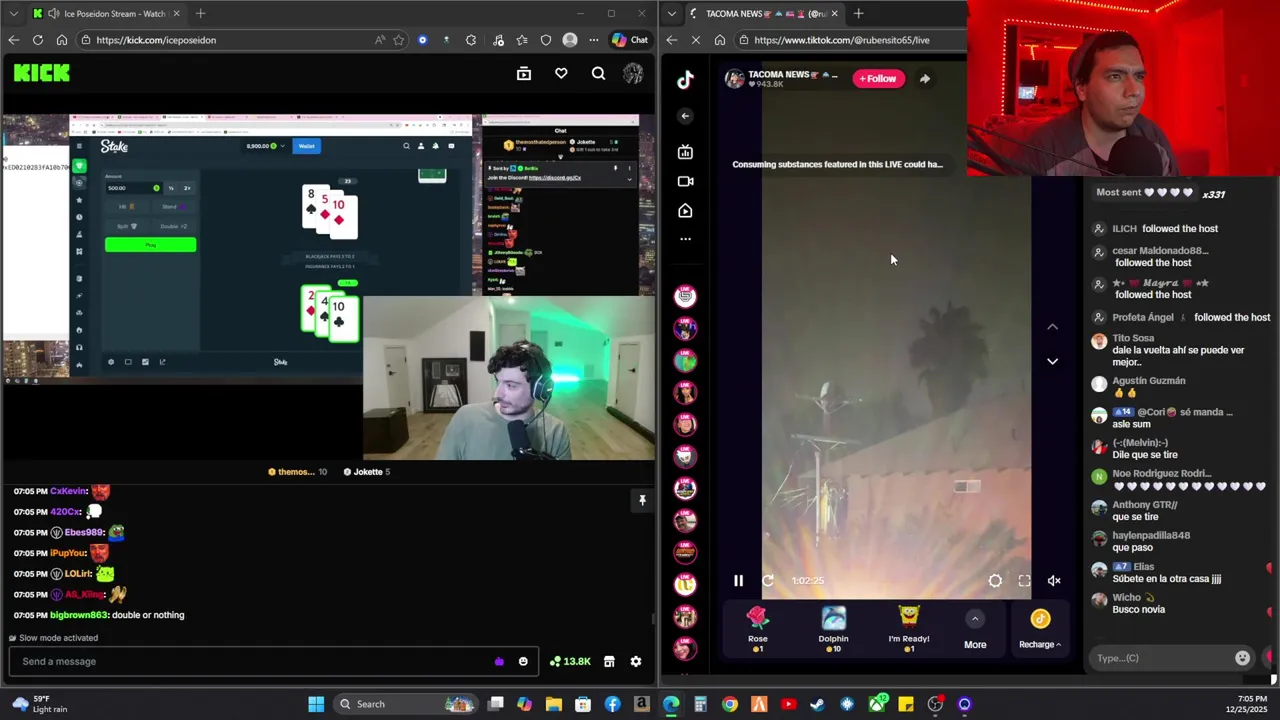Image resolution: width=1280 pixels, height=720 pixels.
Task: Send the I'm Ready! gift
Action: click(x=909, y=630)
